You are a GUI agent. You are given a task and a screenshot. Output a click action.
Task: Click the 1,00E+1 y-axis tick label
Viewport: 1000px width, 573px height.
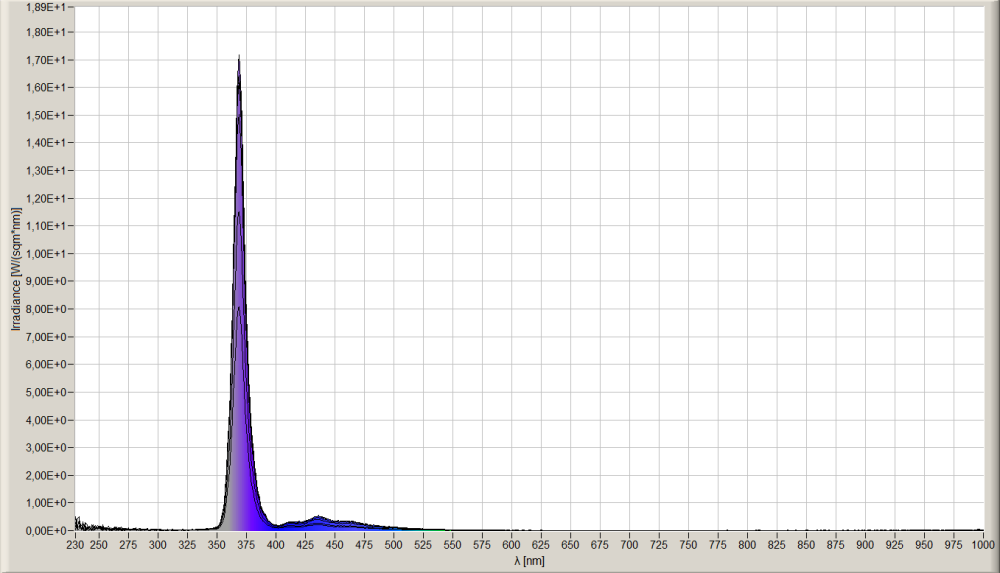coord(46,254)
